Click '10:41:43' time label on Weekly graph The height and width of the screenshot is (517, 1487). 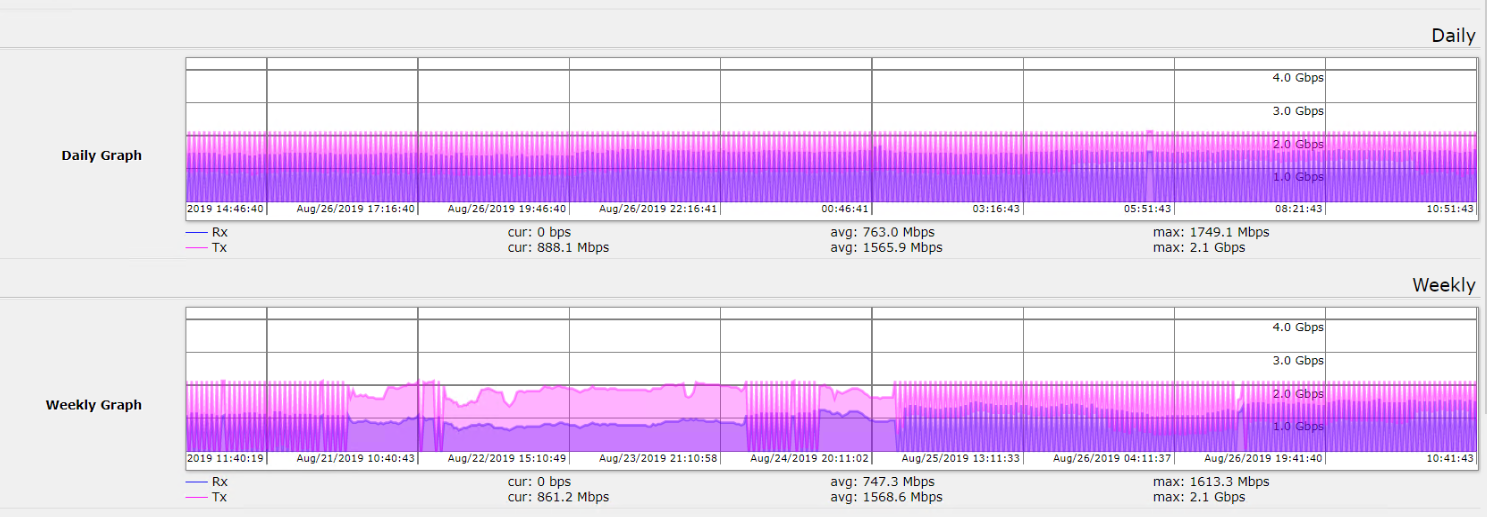pos(1450,458)
